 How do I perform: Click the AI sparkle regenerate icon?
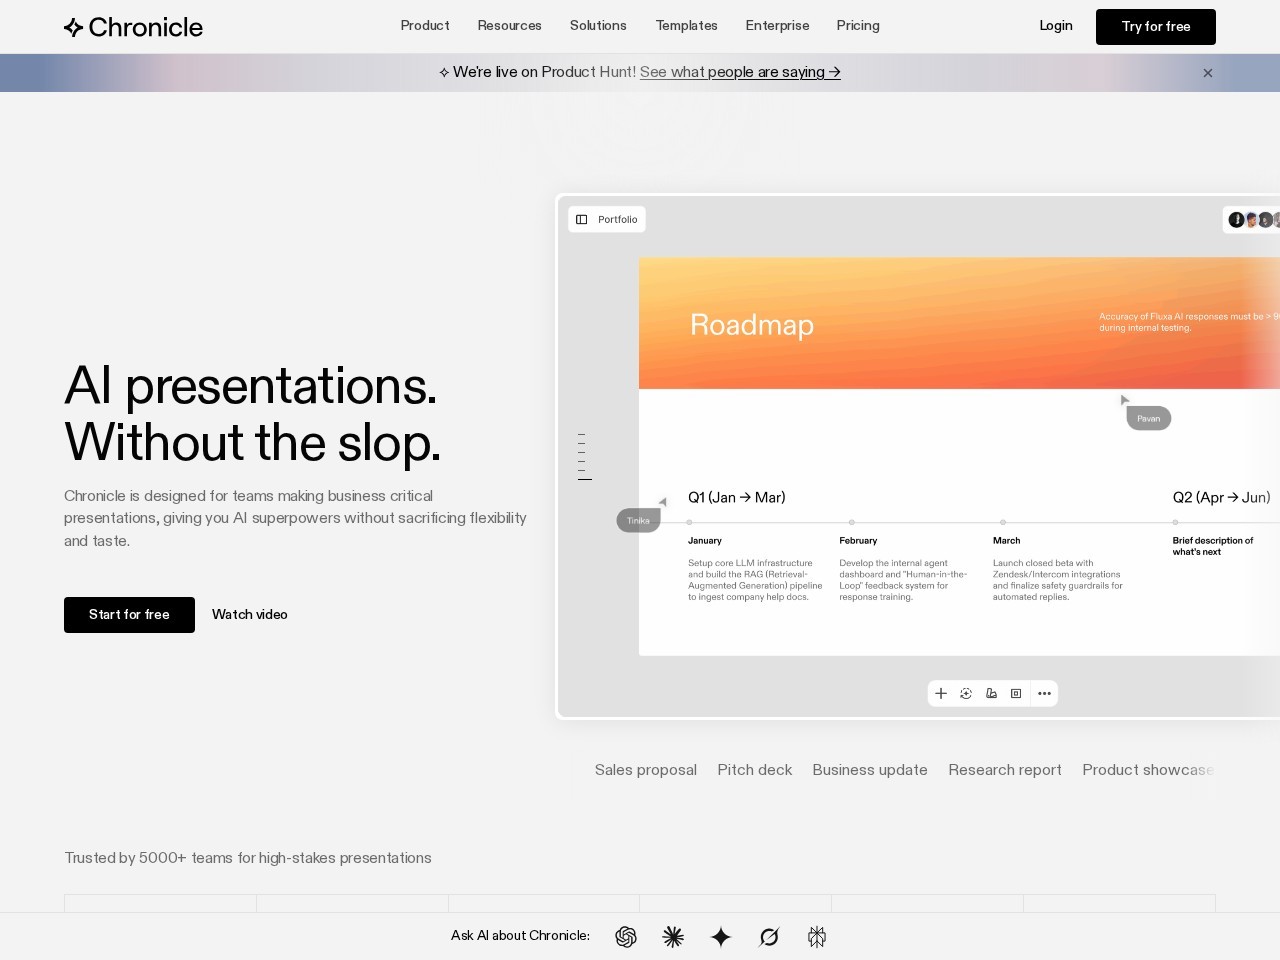point(966,694)
